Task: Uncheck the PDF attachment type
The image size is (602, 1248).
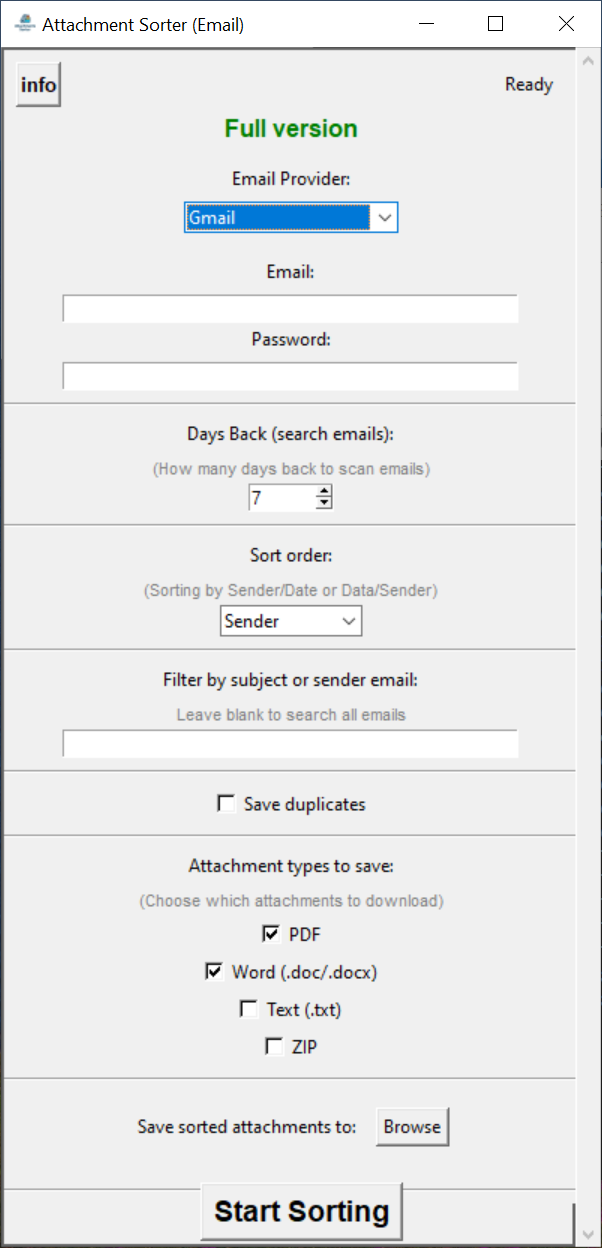Action: click(271, 934)
